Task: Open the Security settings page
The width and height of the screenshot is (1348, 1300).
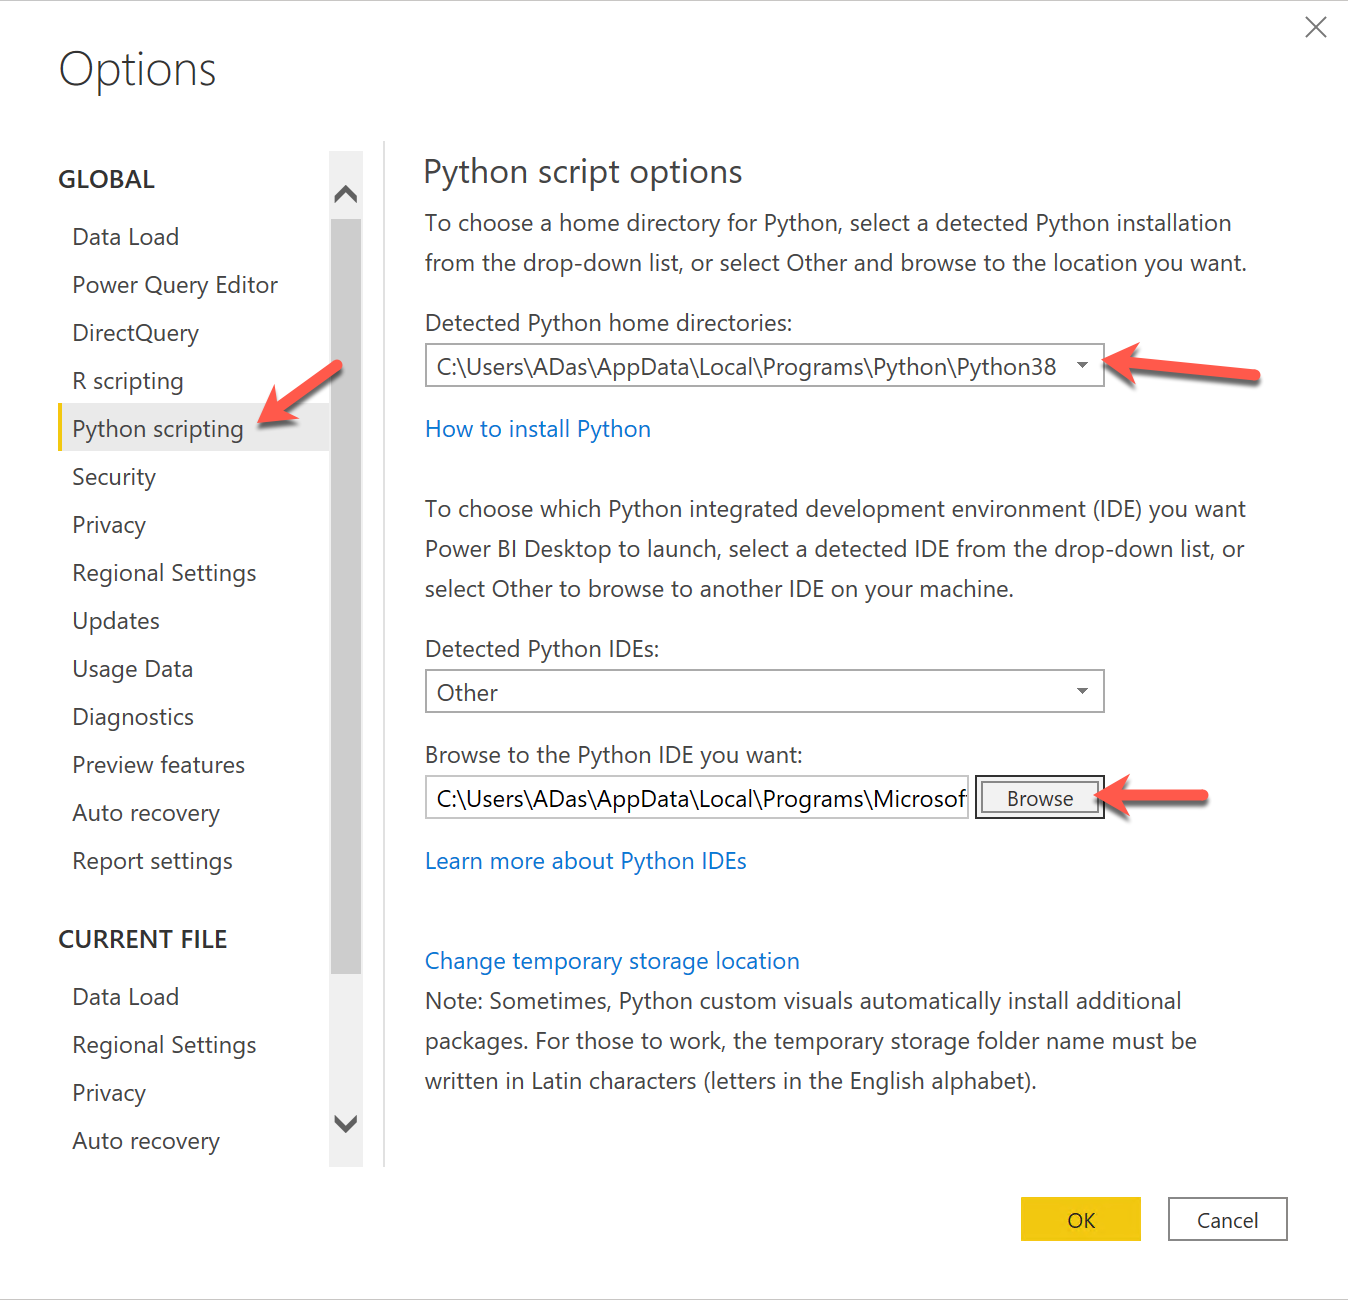Action: tap(113, 477)
